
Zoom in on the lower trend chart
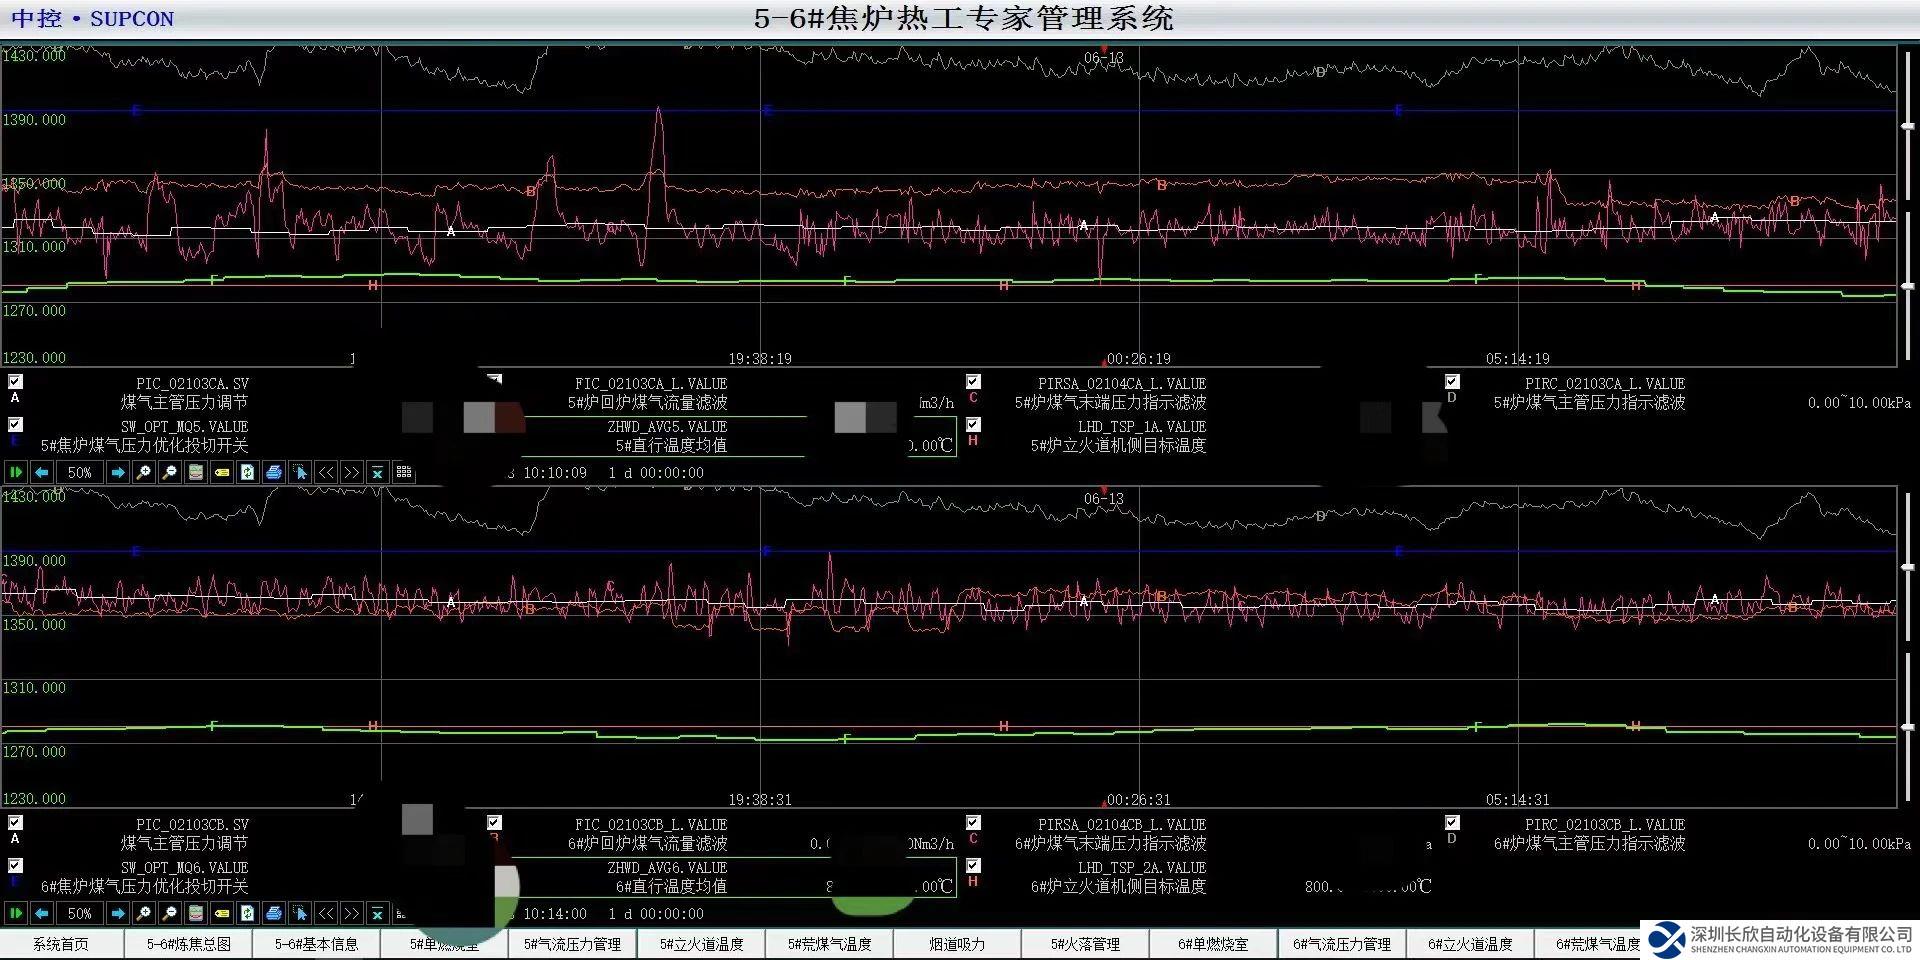[x=144, y=913]
